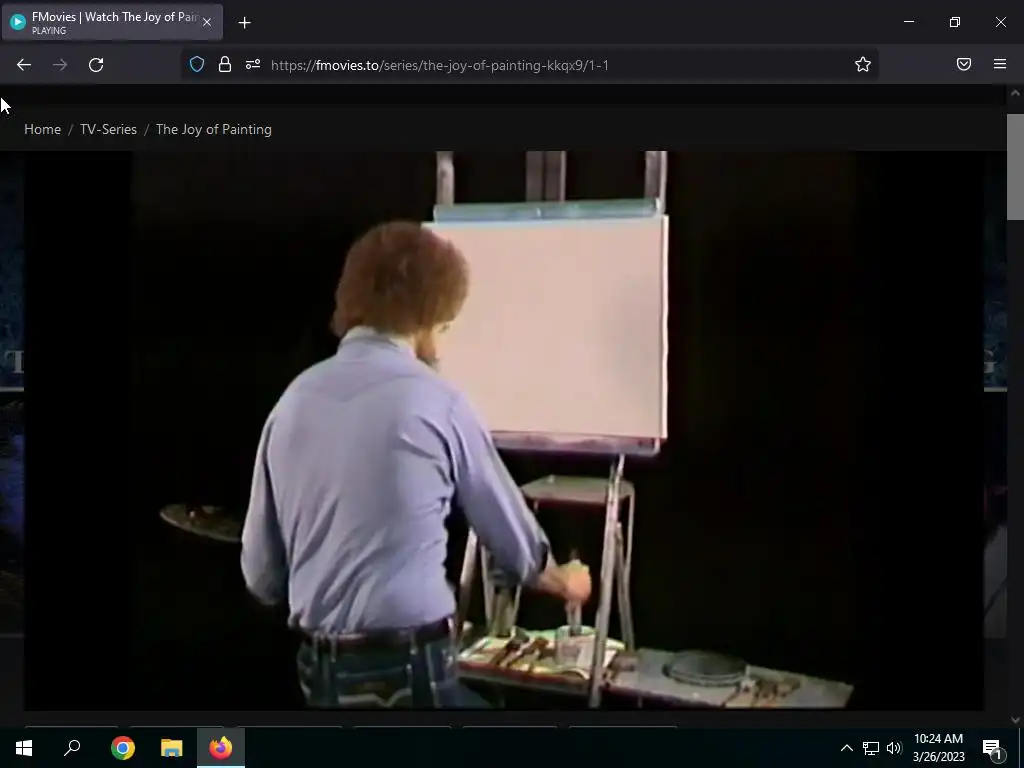Image resolution: width=1024 pixels, height=768 pixels.
Task: Minimize the Firefox window
Action: point(908,22)
